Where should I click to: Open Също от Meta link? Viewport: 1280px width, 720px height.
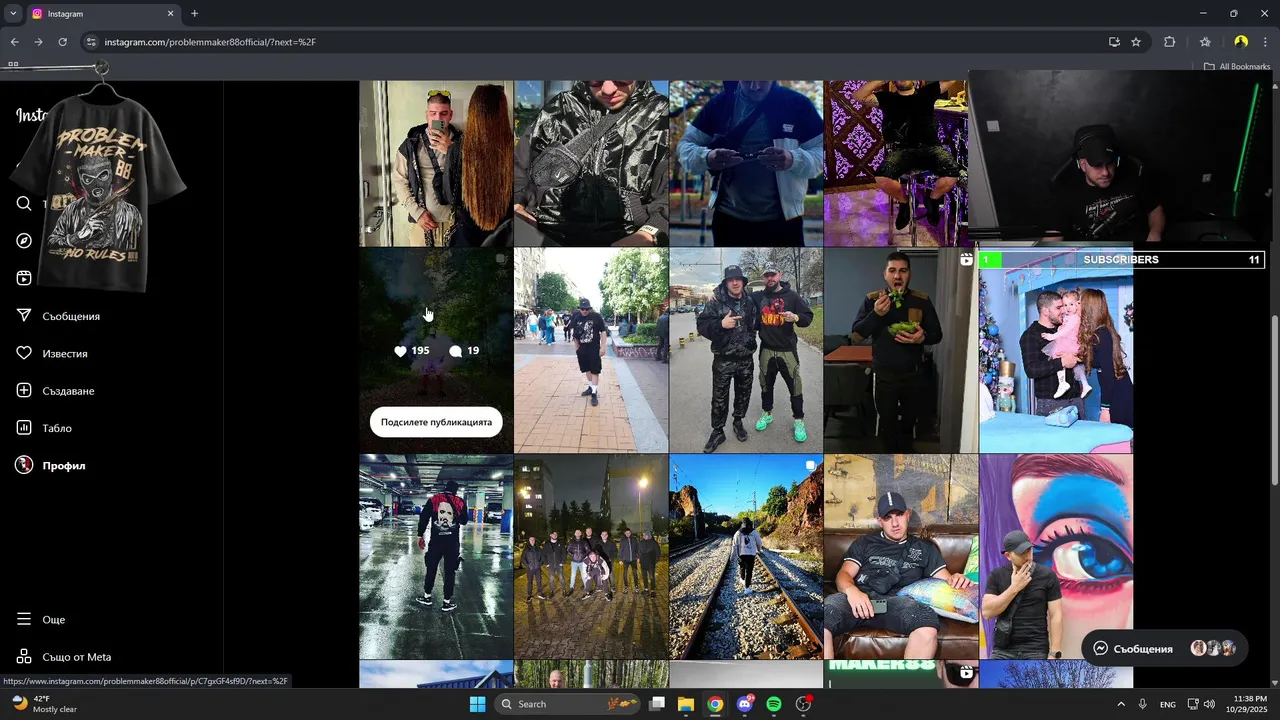click(x=63, y=657)
